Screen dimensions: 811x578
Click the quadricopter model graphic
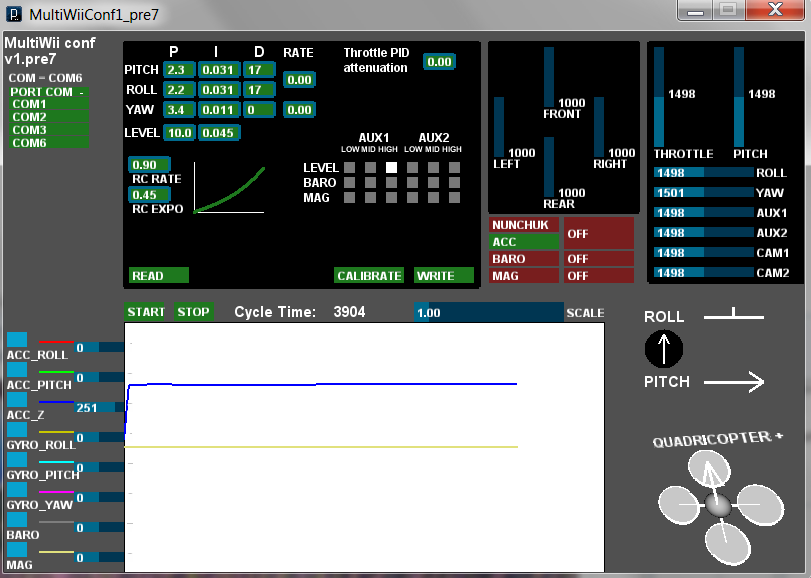click(x=720, y=506)
